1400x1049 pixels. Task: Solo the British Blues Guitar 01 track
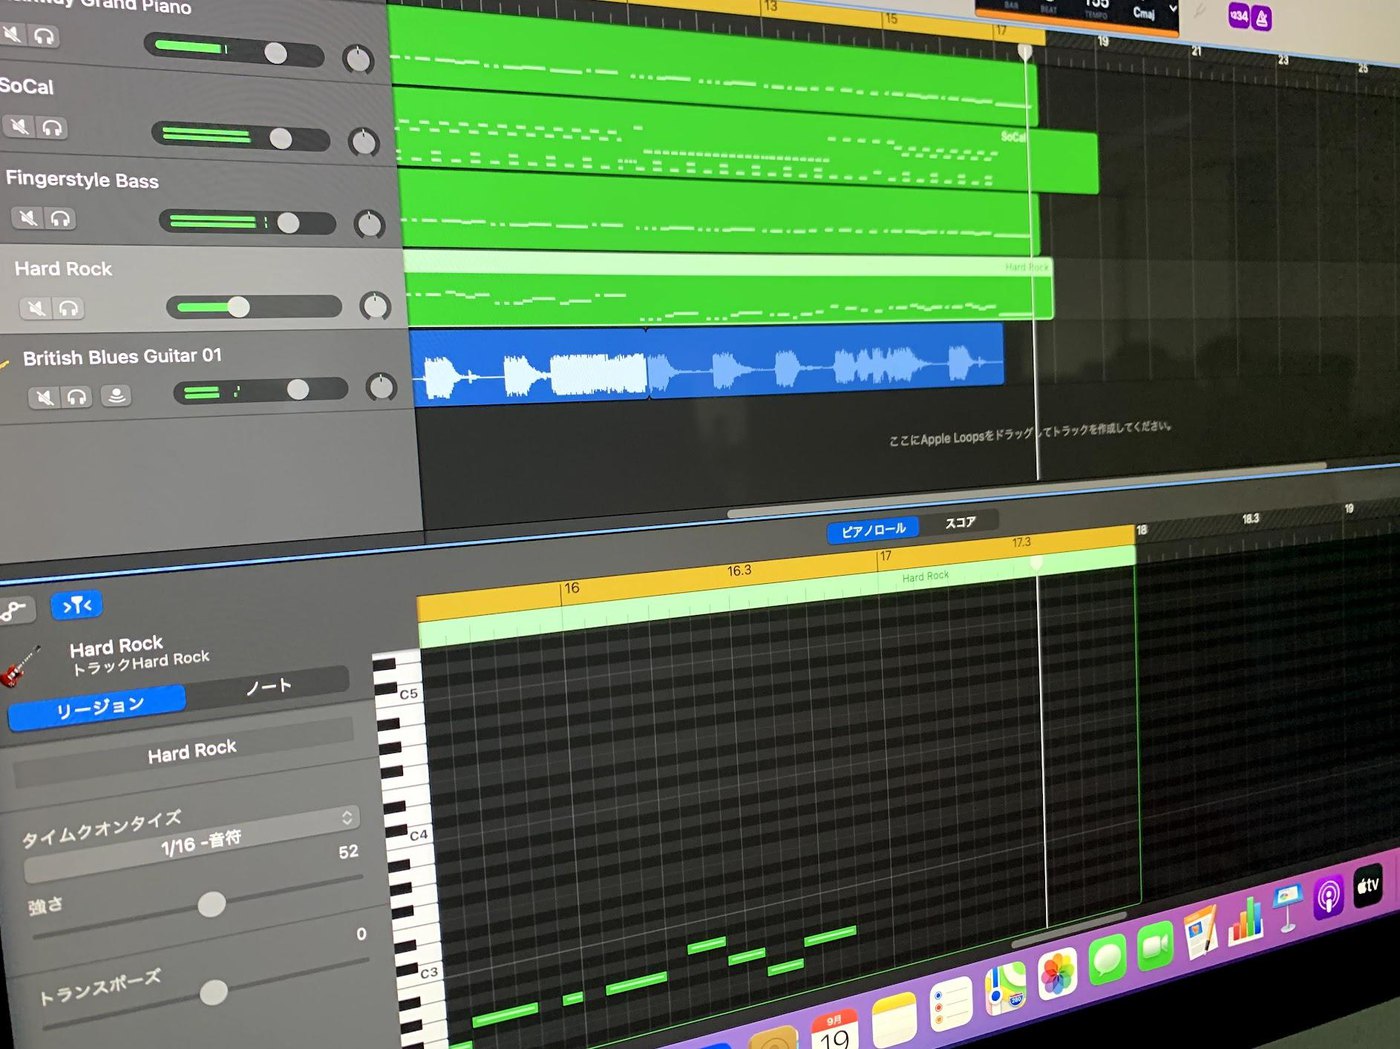(78, 396)
